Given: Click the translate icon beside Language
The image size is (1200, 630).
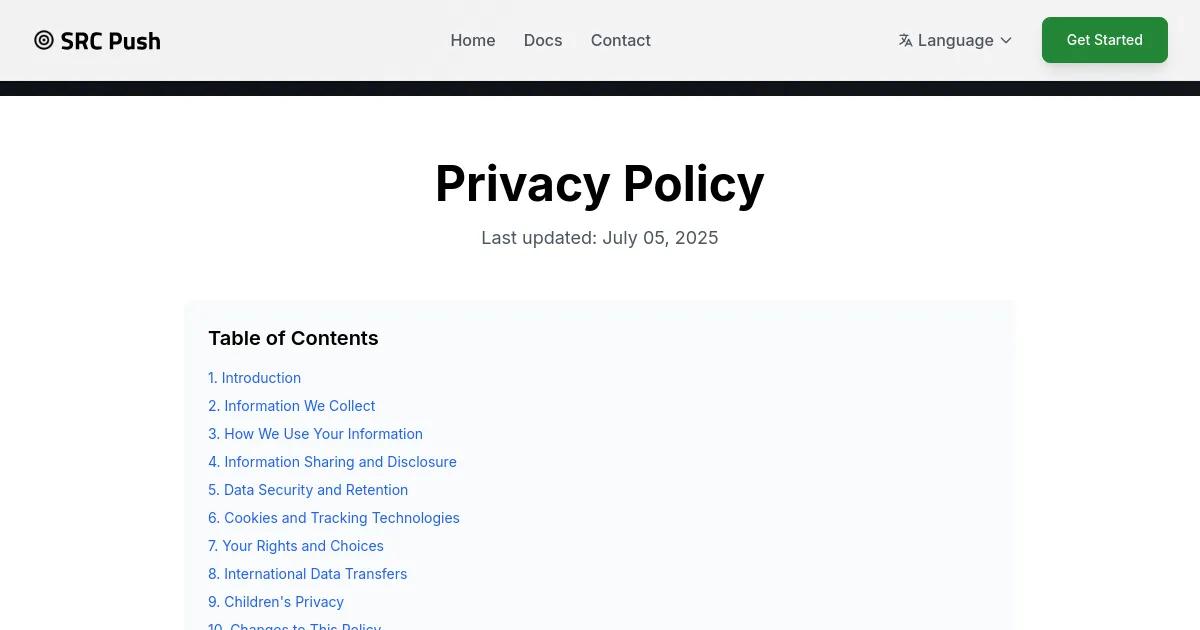Looking at the screenshot, I should [905, 40].
